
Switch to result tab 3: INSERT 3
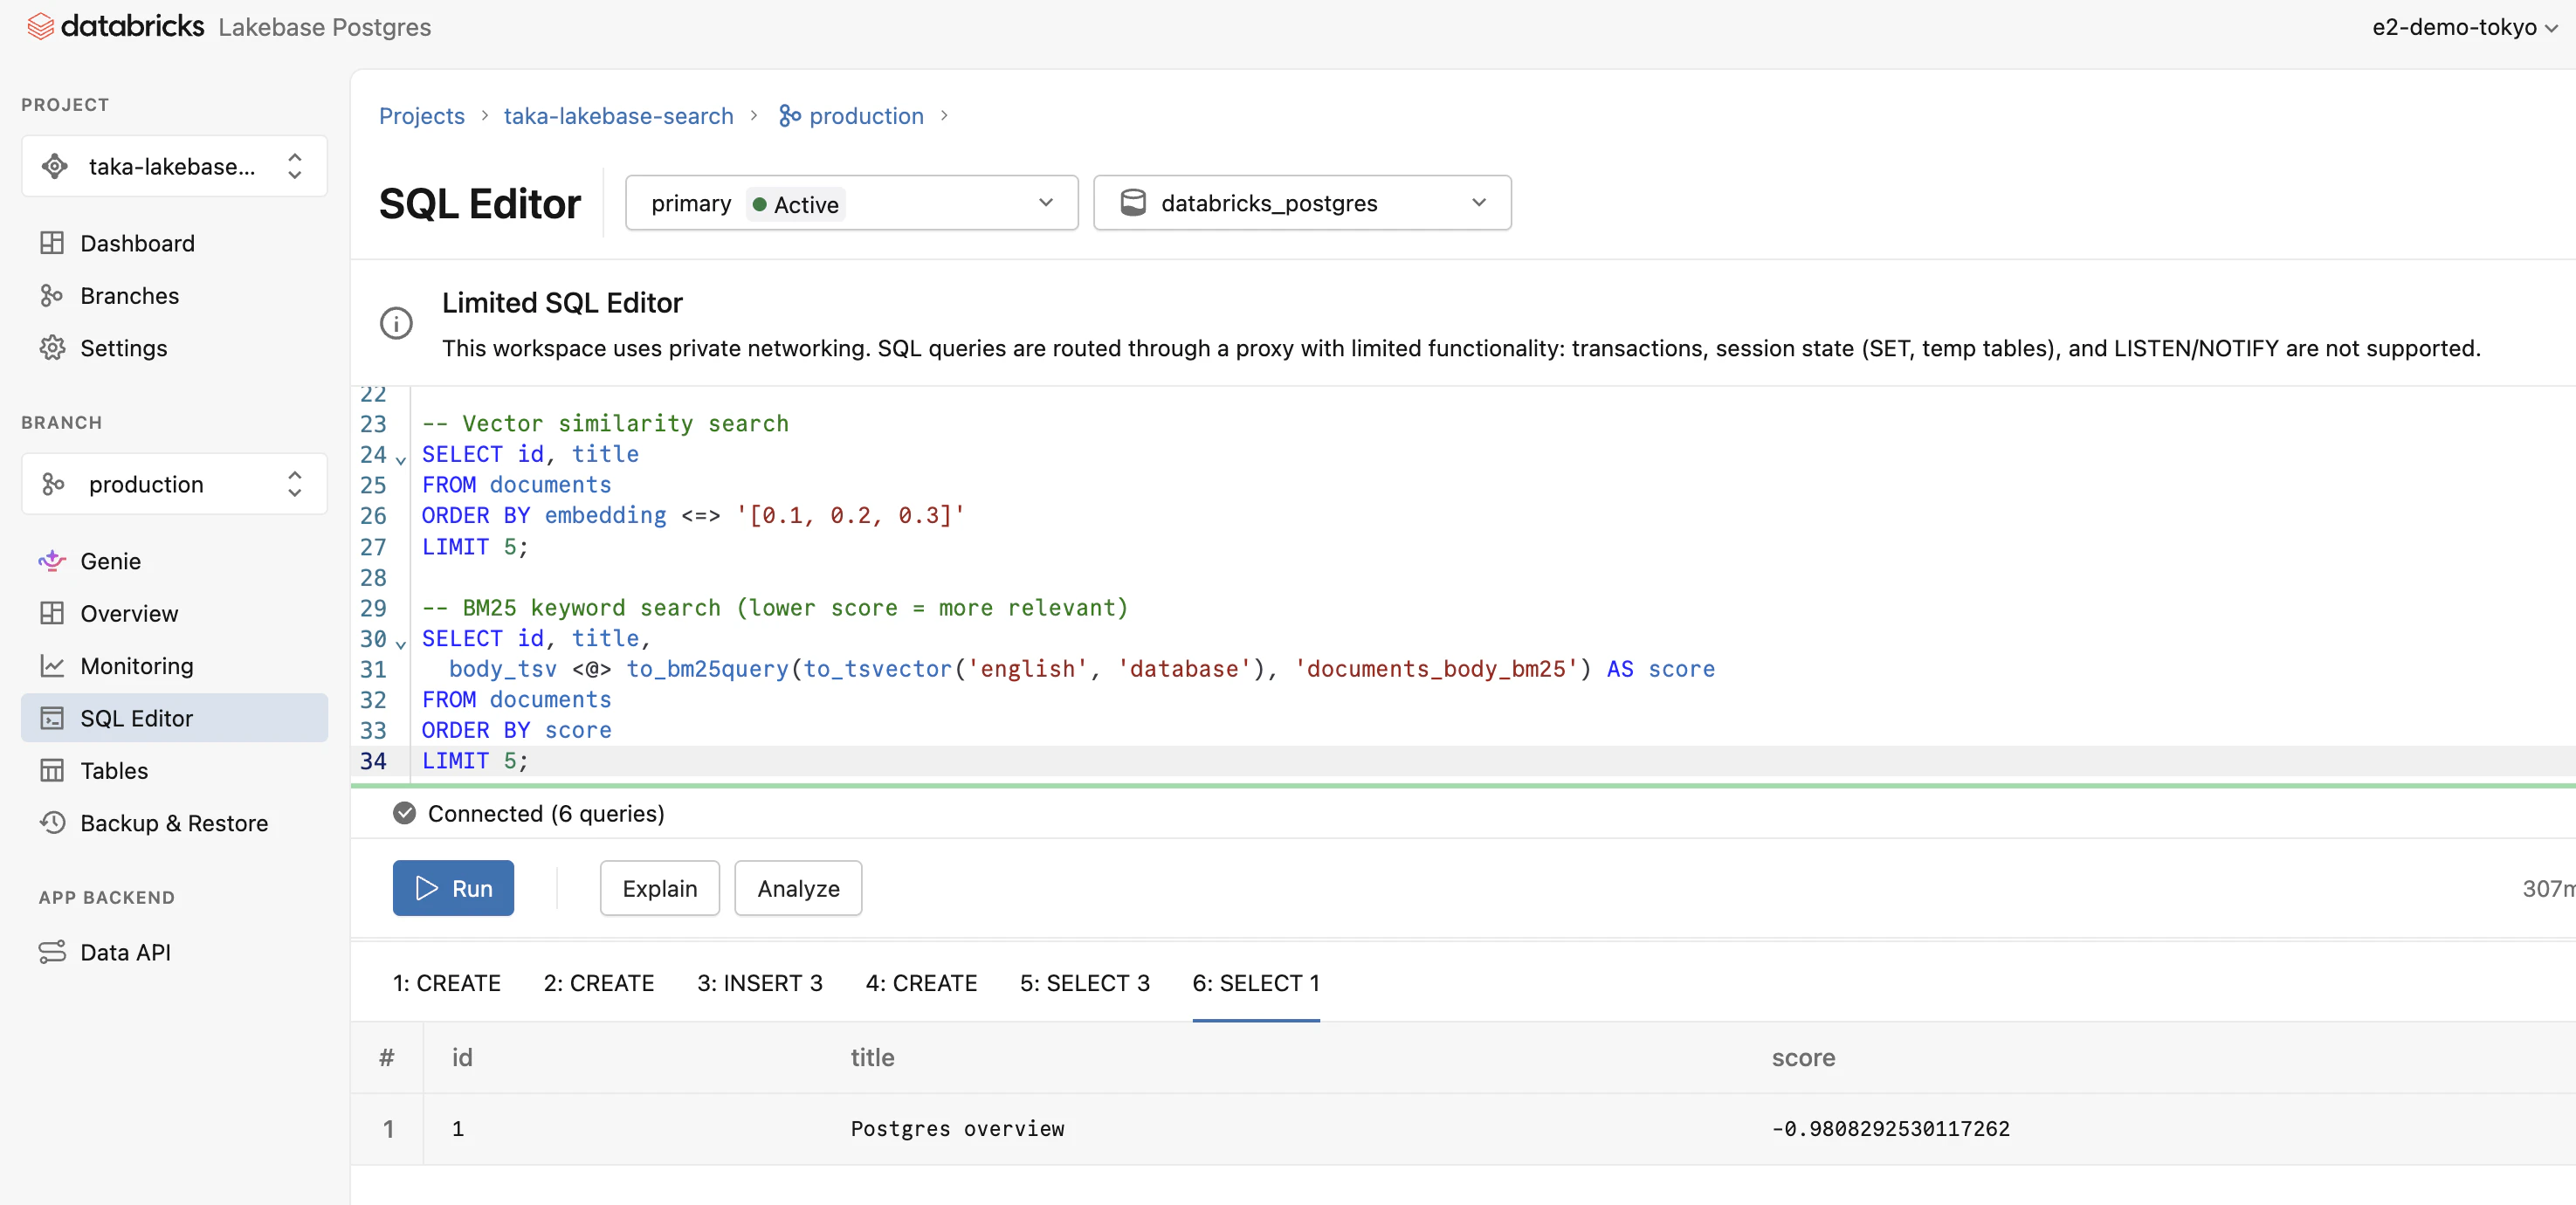point(760,982)
